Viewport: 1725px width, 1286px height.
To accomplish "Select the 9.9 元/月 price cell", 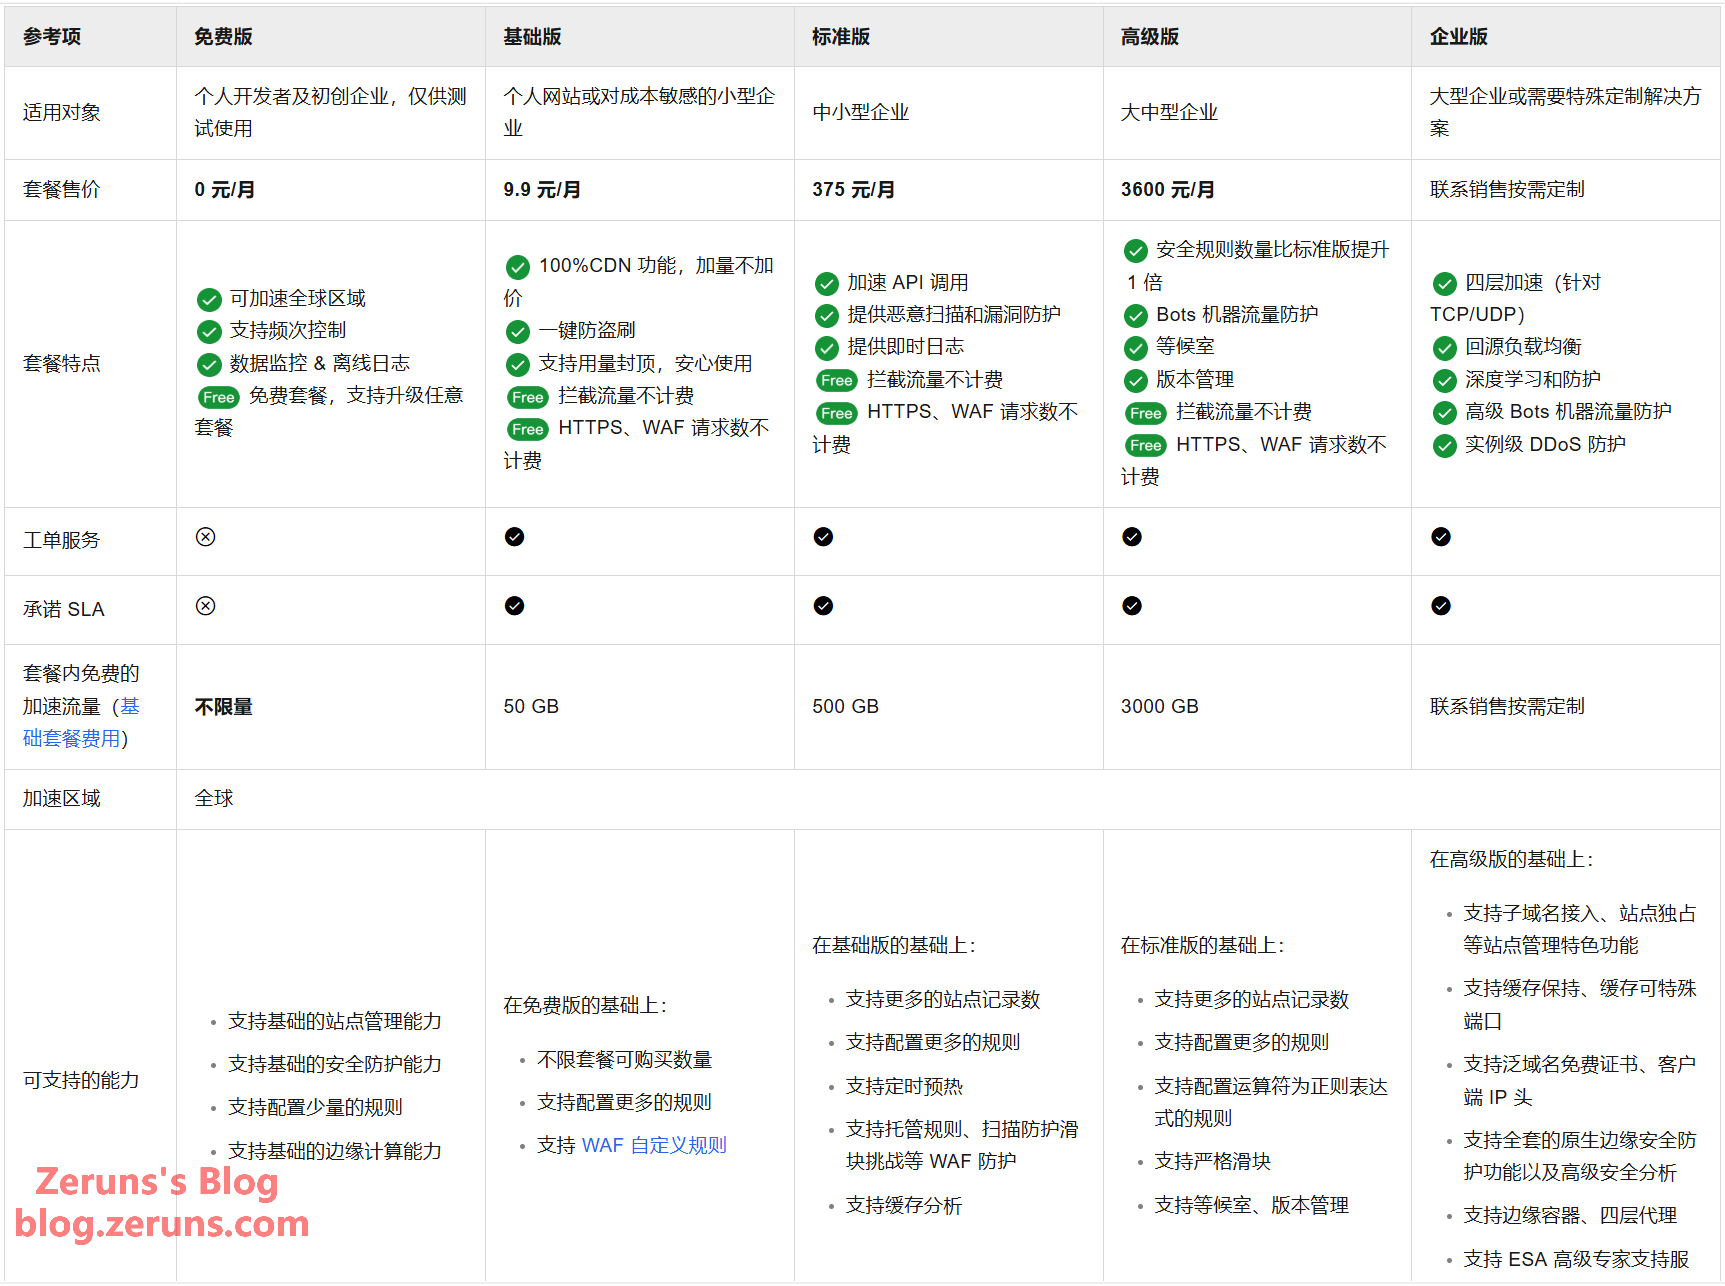I will point(541,190).
